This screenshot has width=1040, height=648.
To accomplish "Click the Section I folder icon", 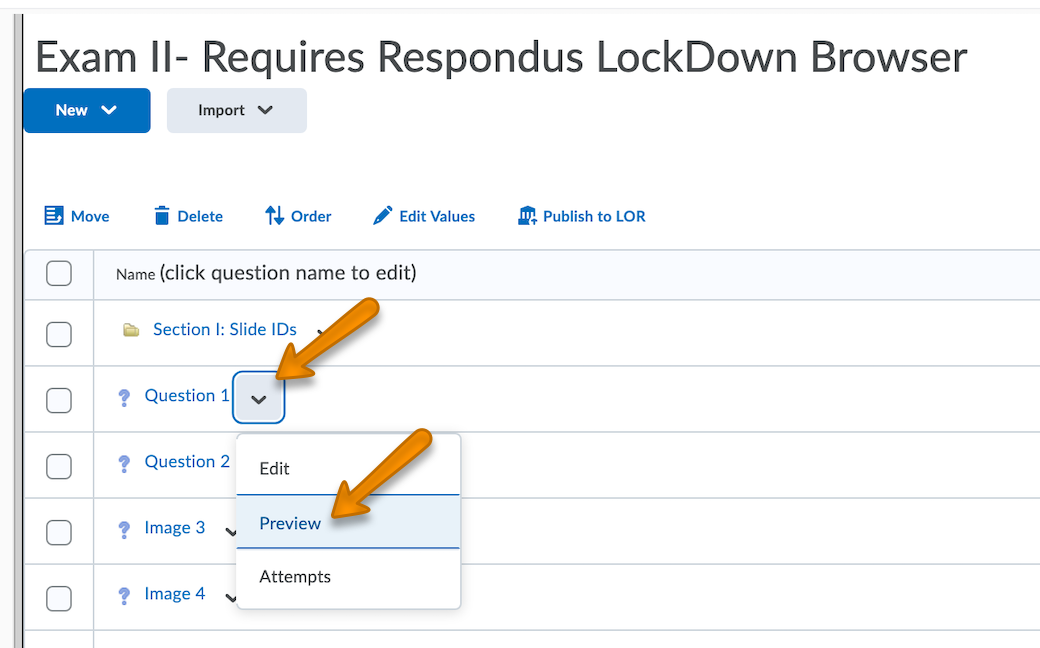I will click(131, 330).
